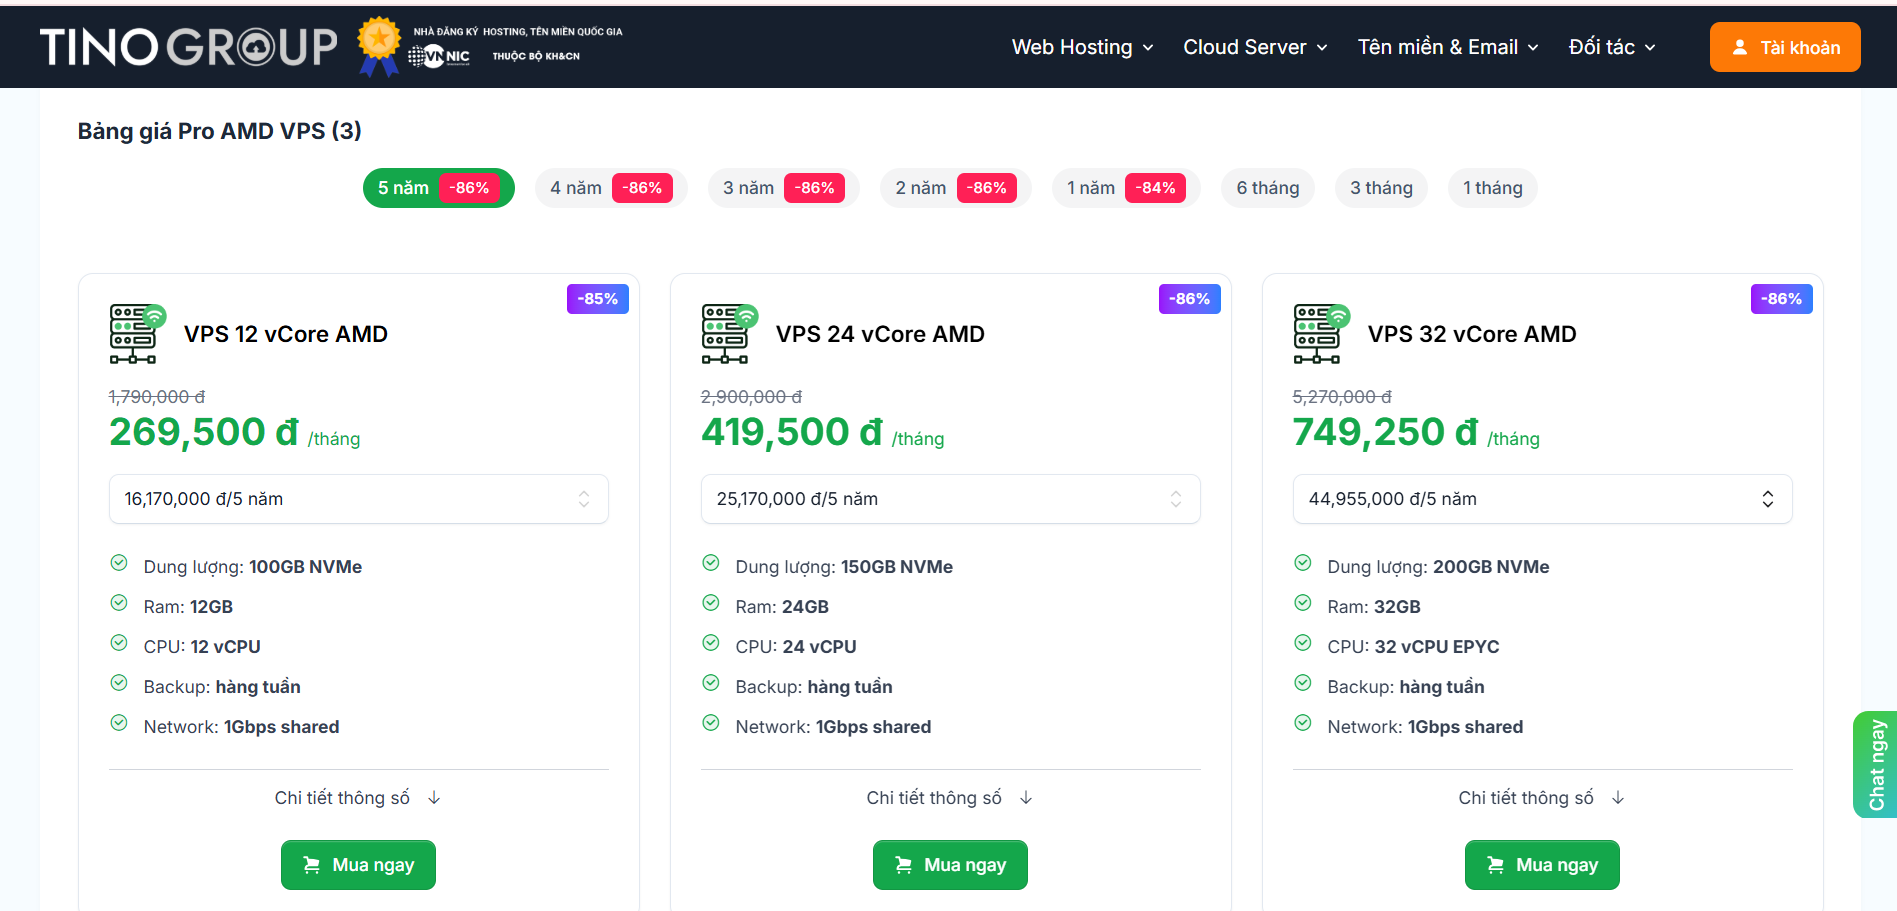Open the Chat ngay side widget
Image resolution: width=1897 pixels, height=911 pixels.
tap(1876, 765)
